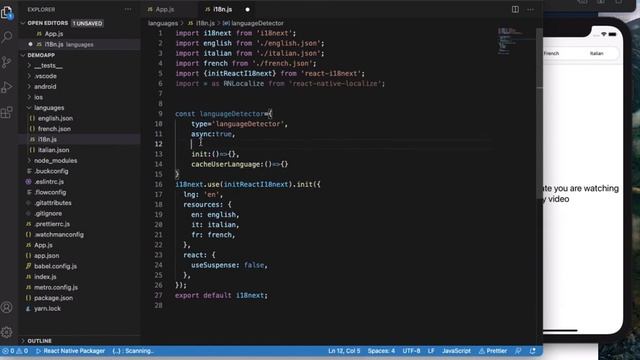Viewport: 640px width, 360px height.
Task: Expand the .vscode folder
Action: click(x=29, y=76)
